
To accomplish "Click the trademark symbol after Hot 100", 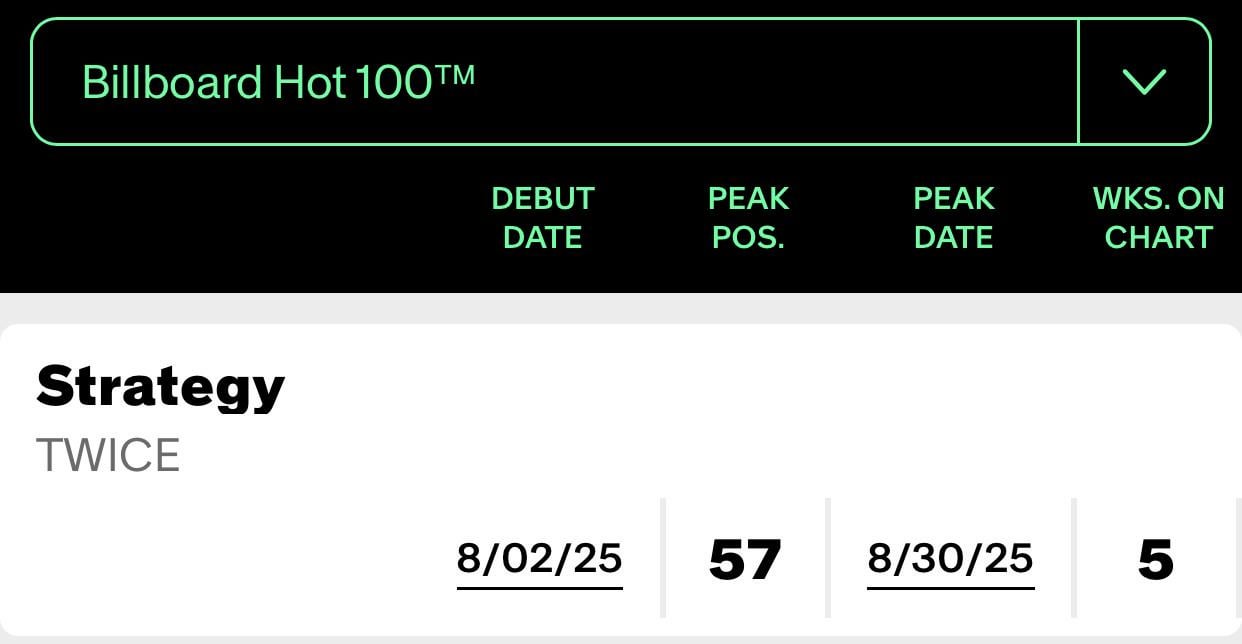I will coord(456,74).
